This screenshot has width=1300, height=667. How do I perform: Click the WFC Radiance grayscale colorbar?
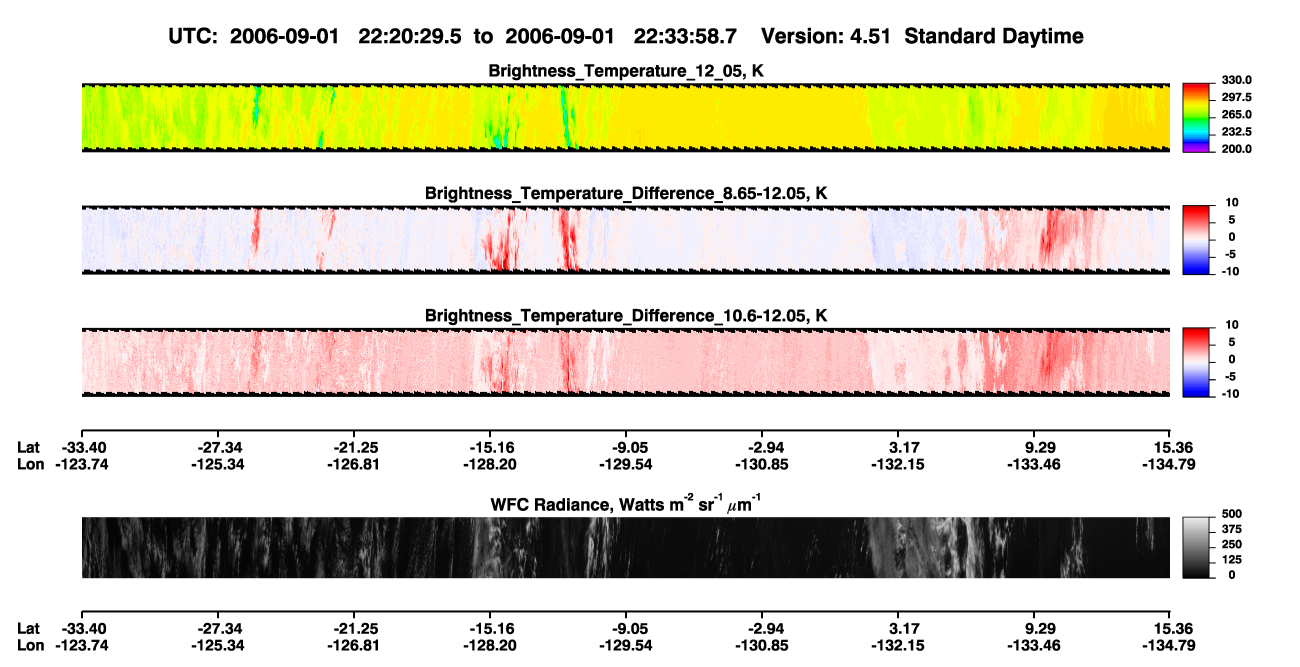point(1195,547)
